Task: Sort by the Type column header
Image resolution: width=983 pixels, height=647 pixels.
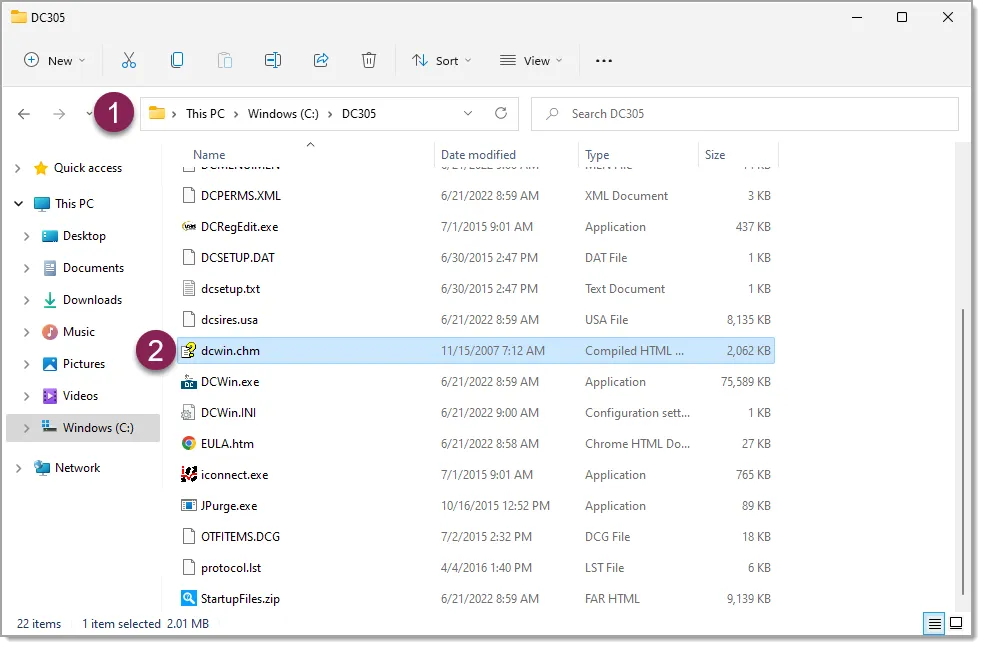Action: point(597,155)
